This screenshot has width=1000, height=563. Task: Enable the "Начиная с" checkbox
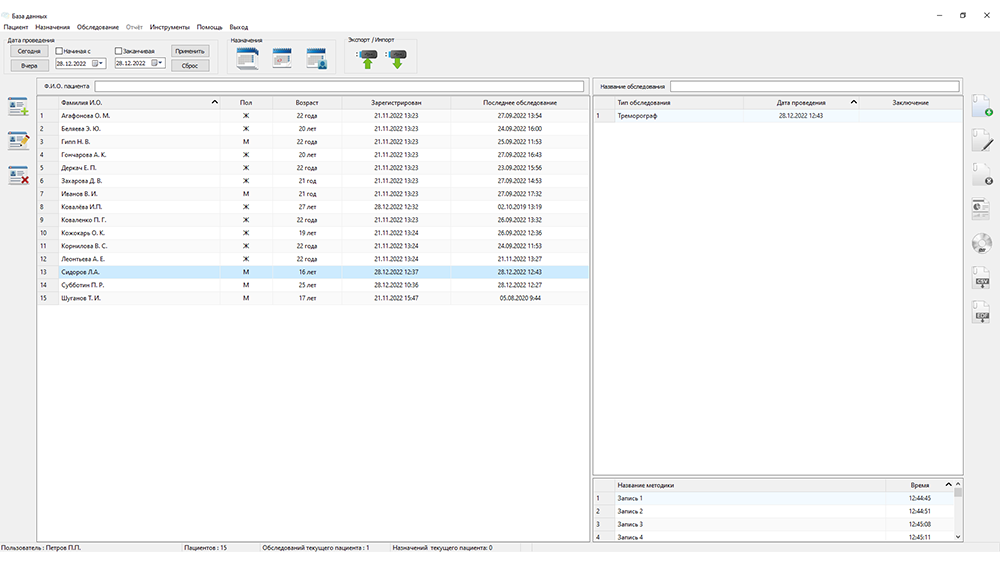click(x=59, y=50)
